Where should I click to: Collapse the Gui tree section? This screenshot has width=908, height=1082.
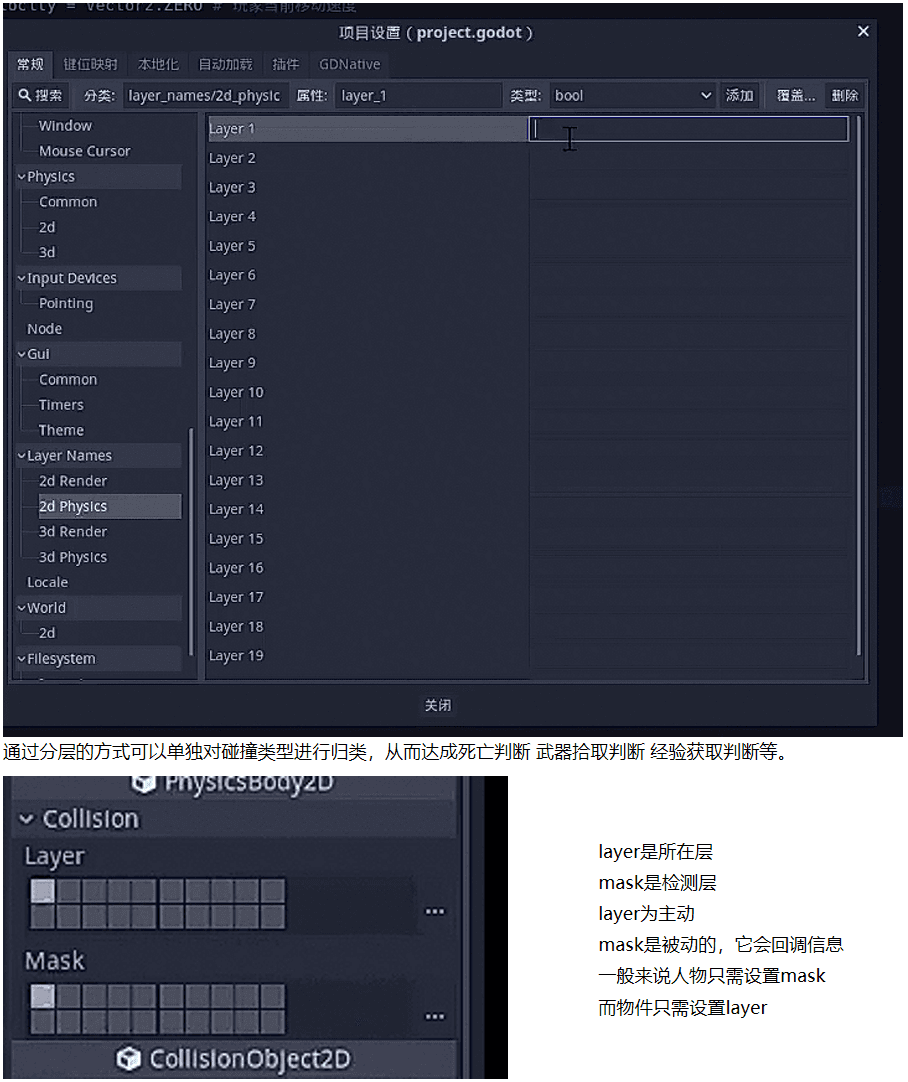coord(21,354)
